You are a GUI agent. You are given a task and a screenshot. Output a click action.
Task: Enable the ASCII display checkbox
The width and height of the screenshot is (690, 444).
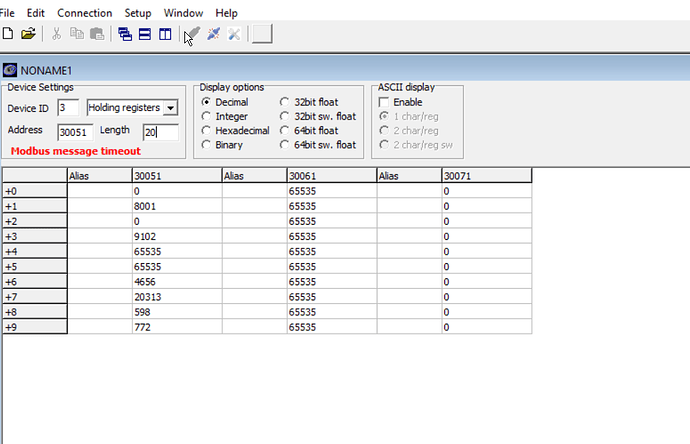(384, 102)
